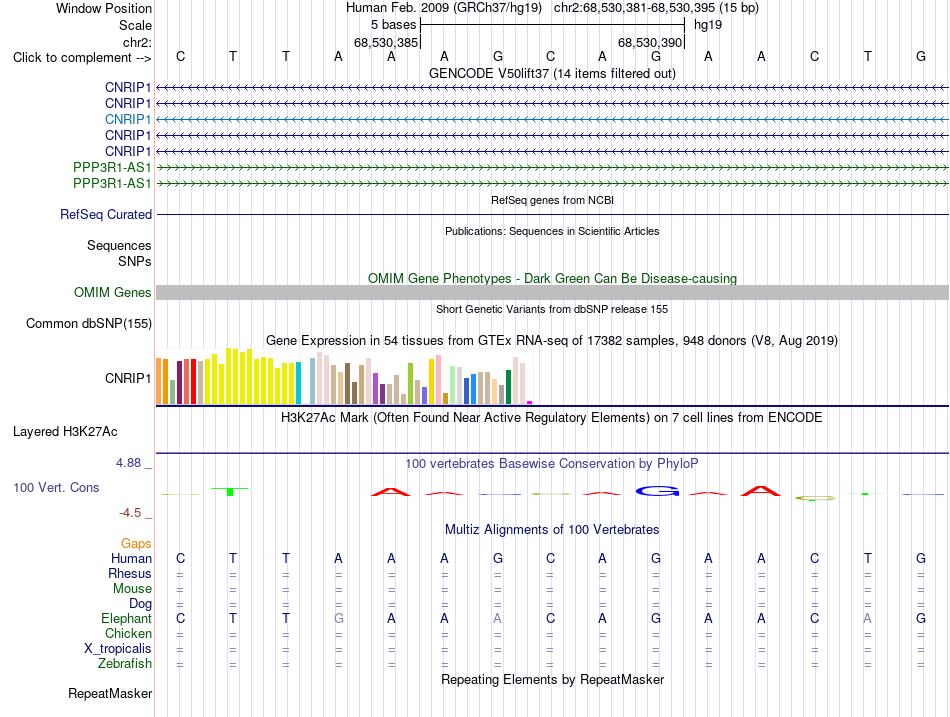Screen dimensions: 950x717
Task: Click the chr2:68,530,381-68,530,395 window position text
Action: 656,8
